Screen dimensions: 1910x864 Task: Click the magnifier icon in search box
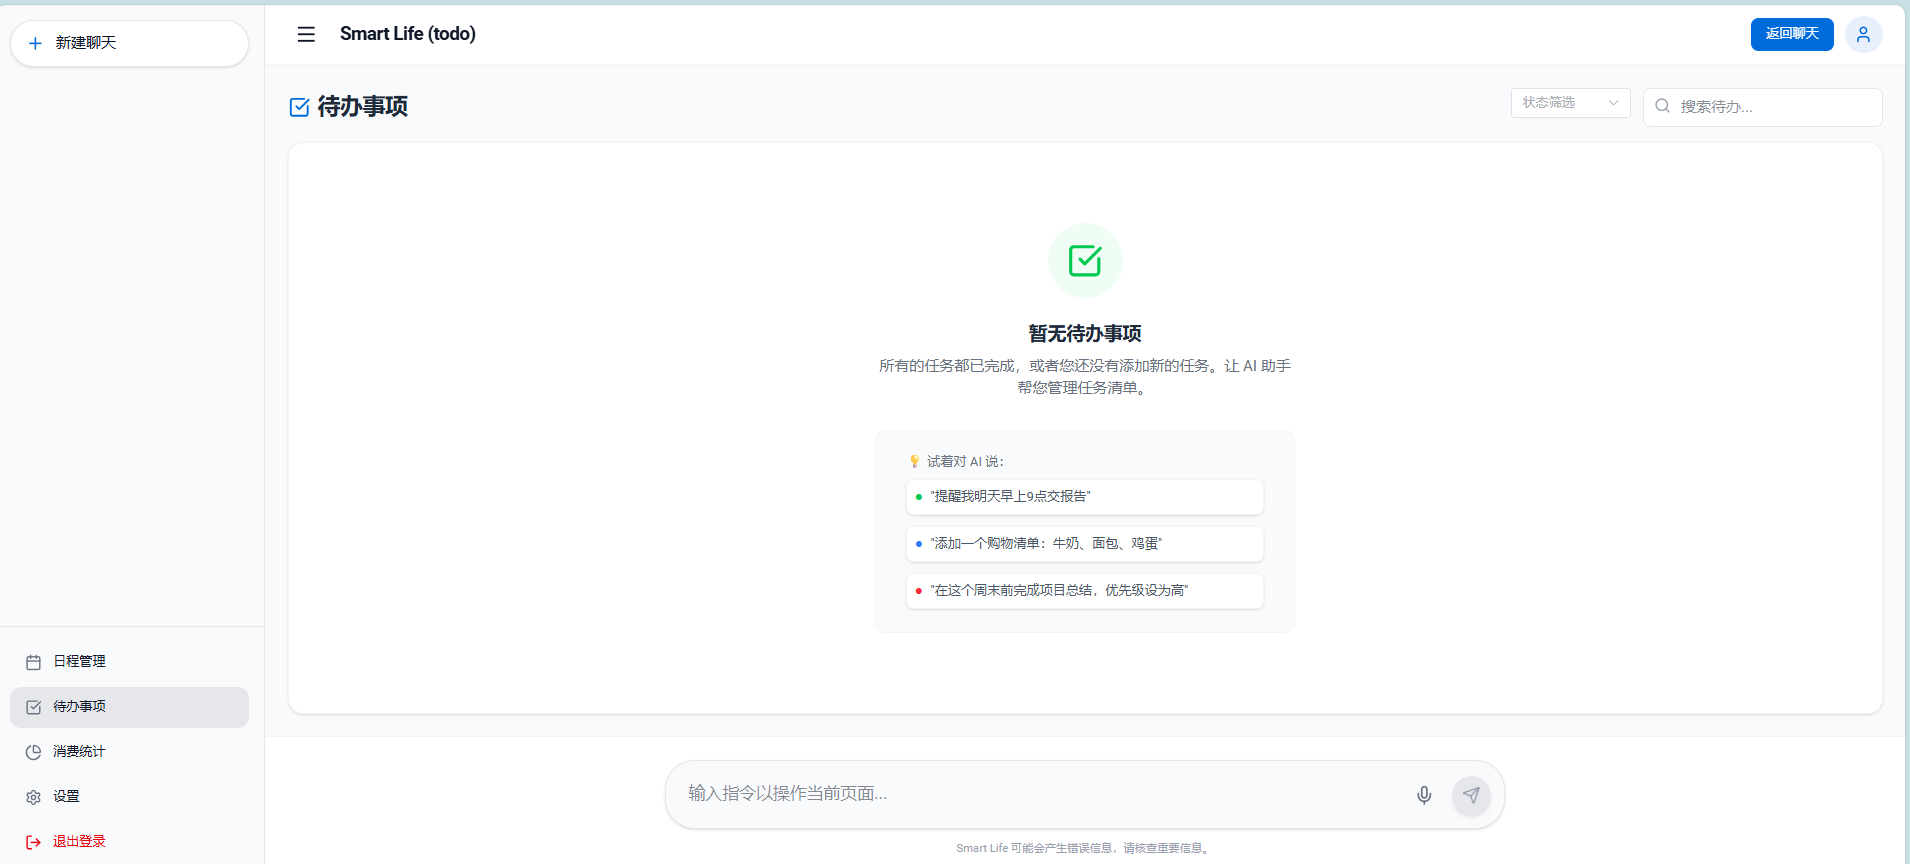point(1662,106)
